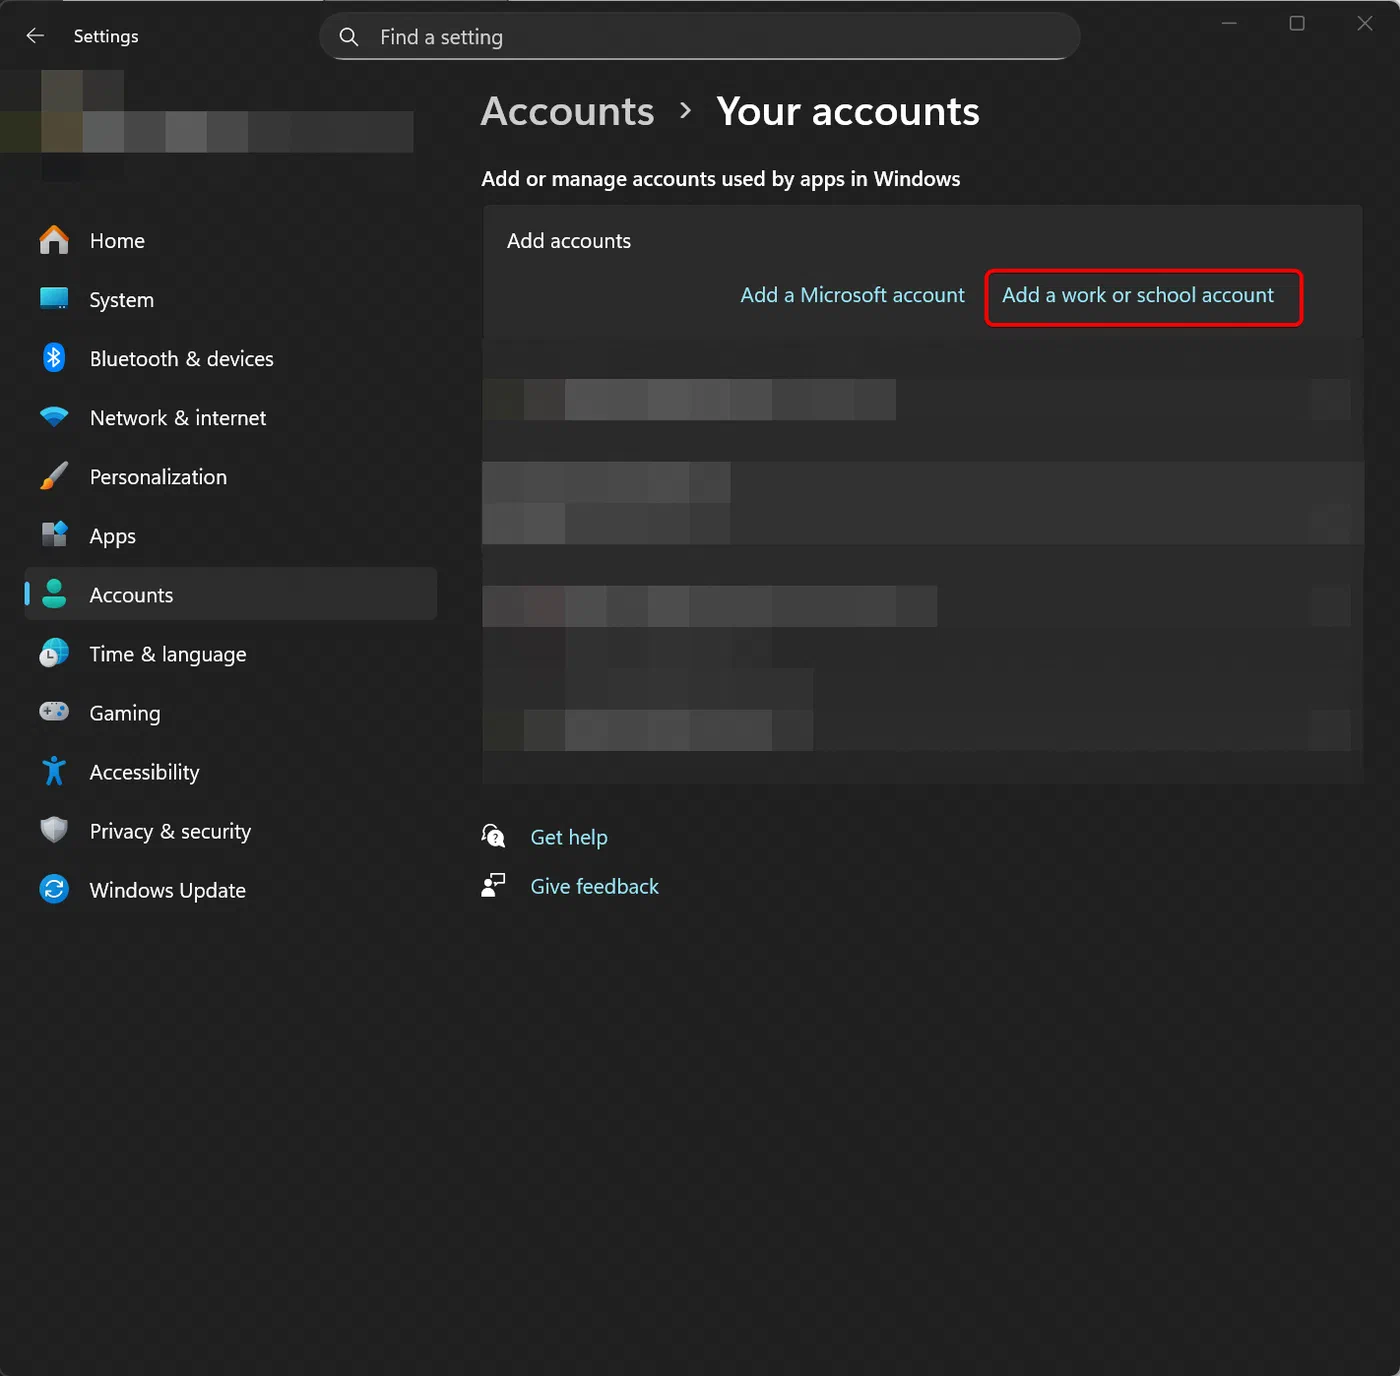The image size is (1400, 1376).
Task: Click the search magnifier icon
Action: click(349, 37)
